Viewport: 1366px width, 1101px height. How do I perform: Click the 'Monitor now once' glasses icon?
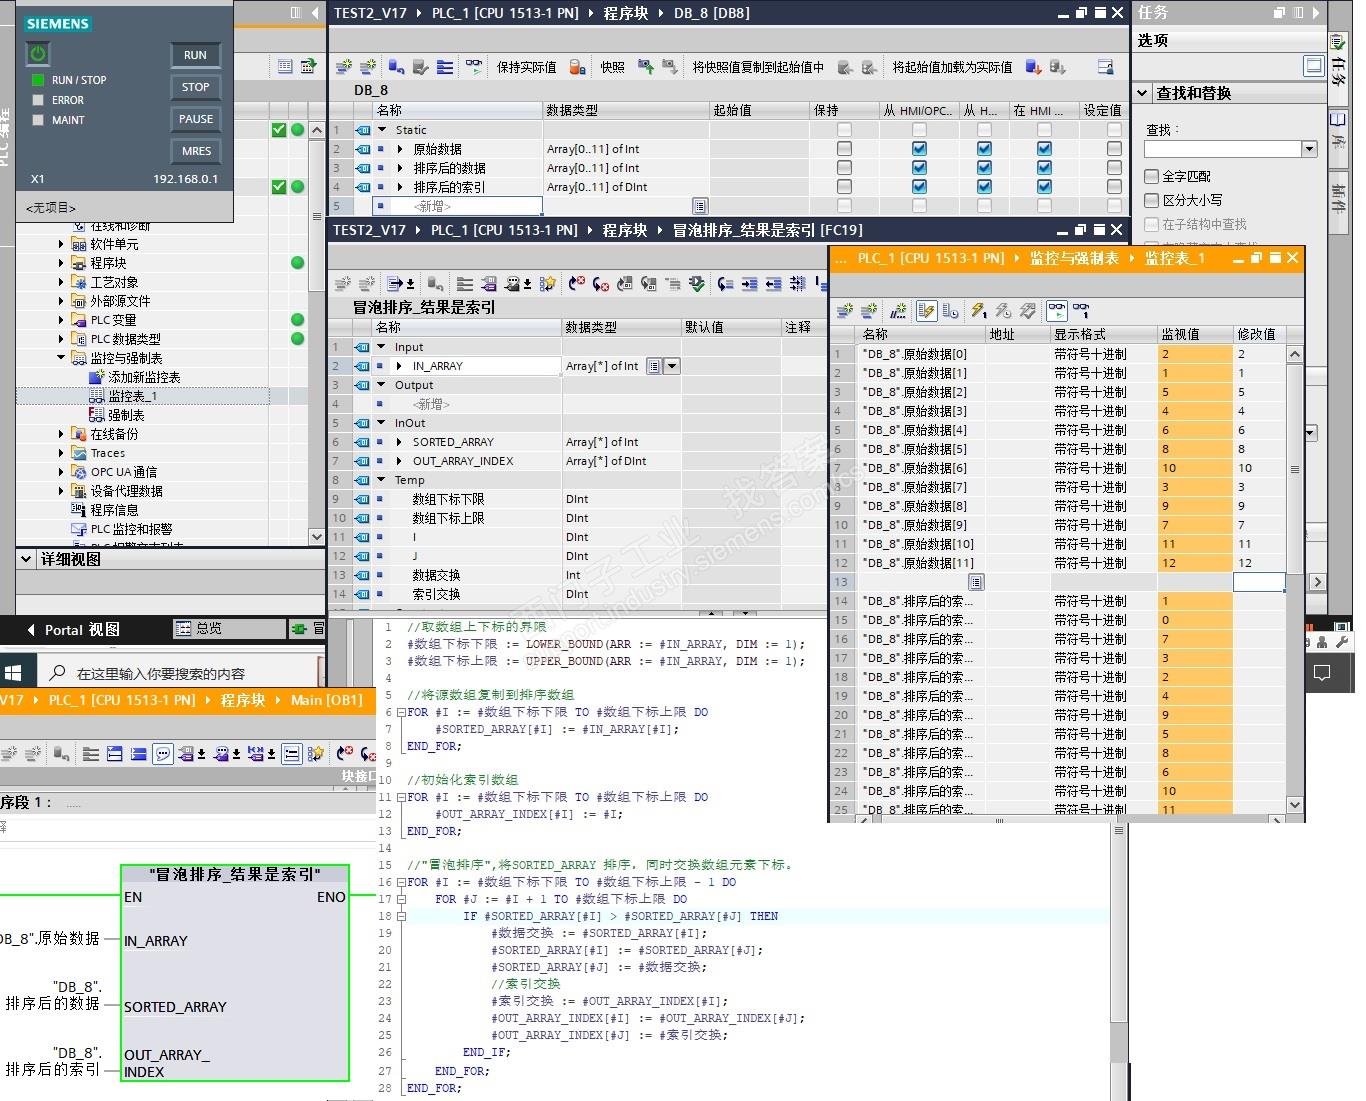tap(1080, 311)
